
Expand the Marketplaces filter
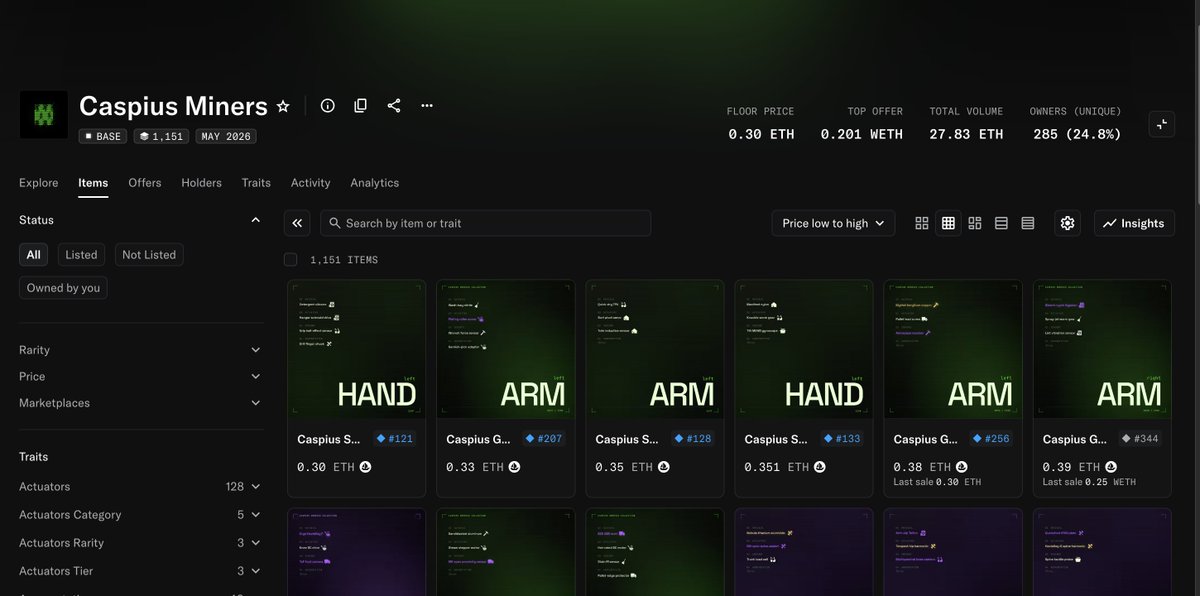tap(141, 403)
